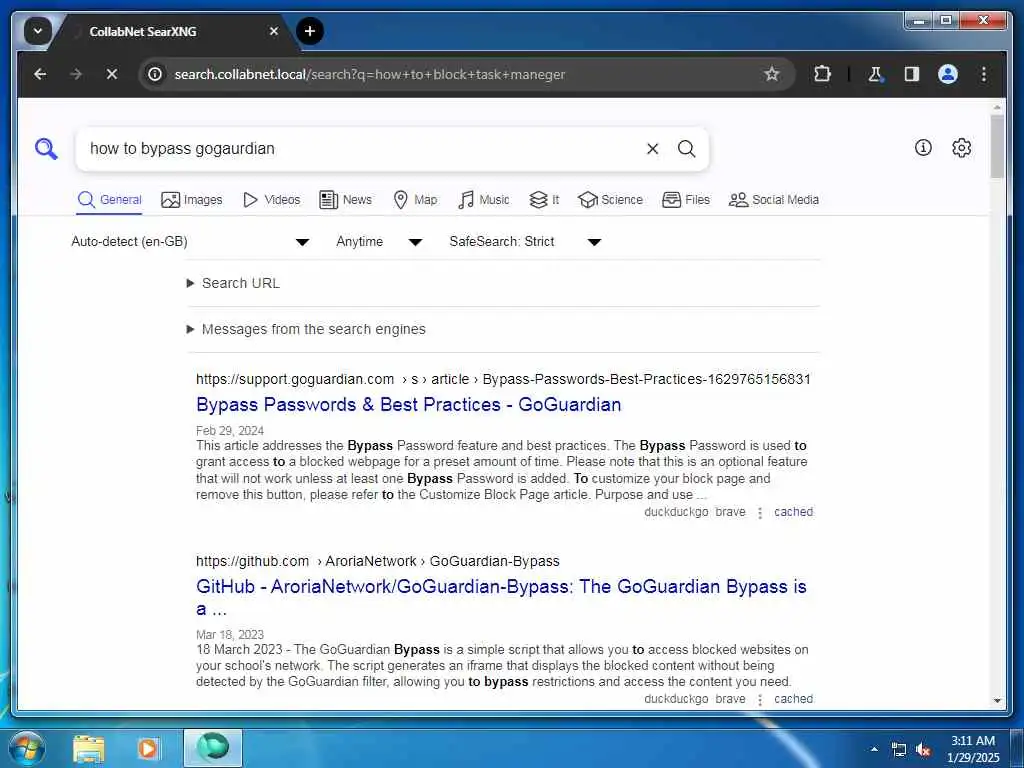Image resolution: width=1024 pixels, height=768 pixels.
Task: Click the SearXNG magnifier logo
Action: (46, 149)
